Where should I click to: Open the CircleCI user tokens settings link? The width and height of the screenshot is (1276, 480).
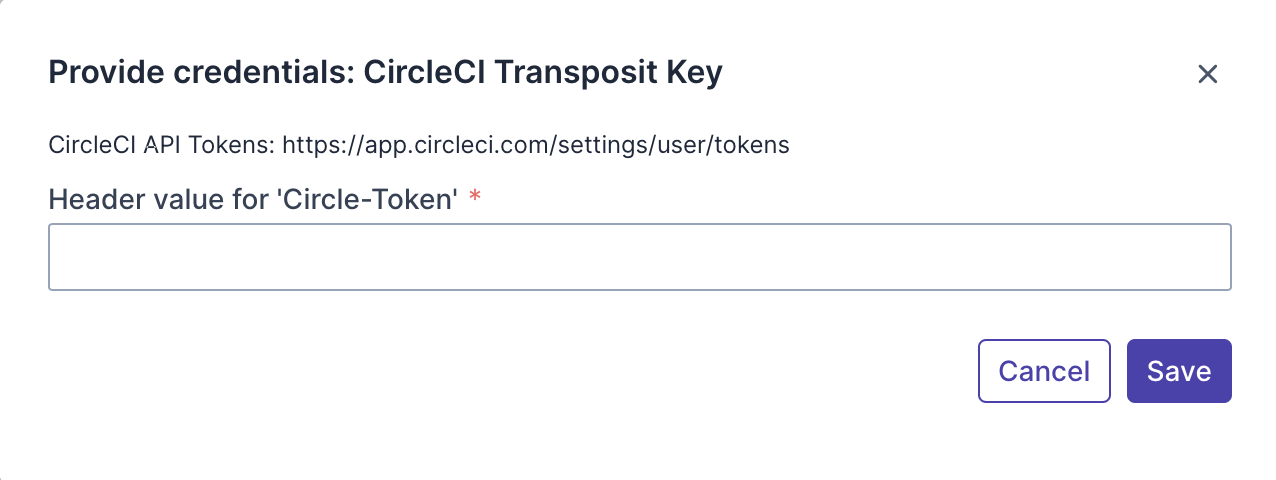pos(536,145)
